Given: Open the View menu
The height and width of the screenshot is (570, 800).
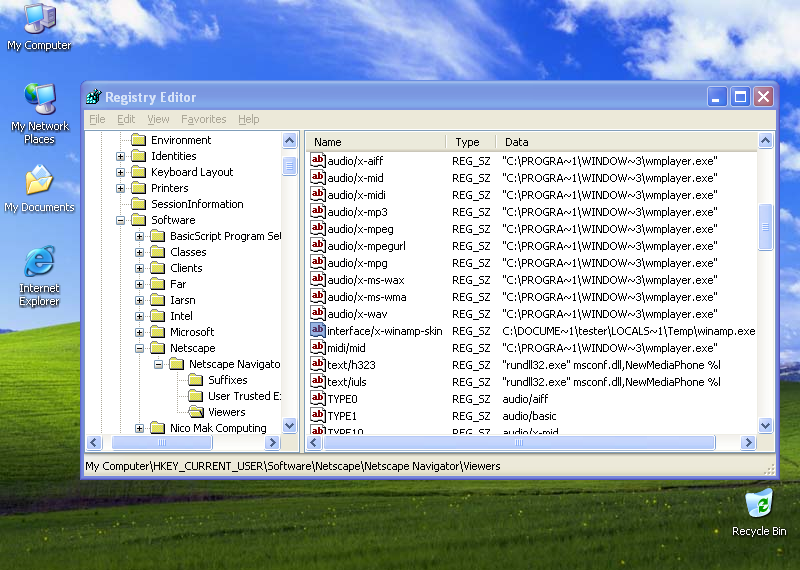Looking at the screenshot, I should click(x=158, y=119).
